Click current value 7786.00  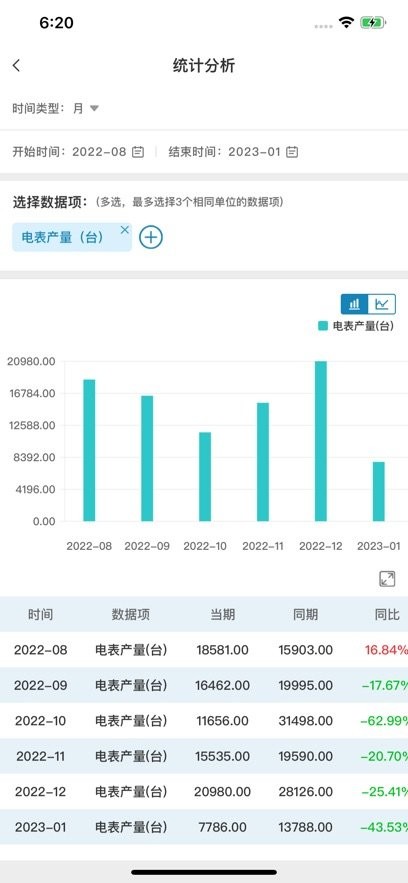click(x=223, y=827)
